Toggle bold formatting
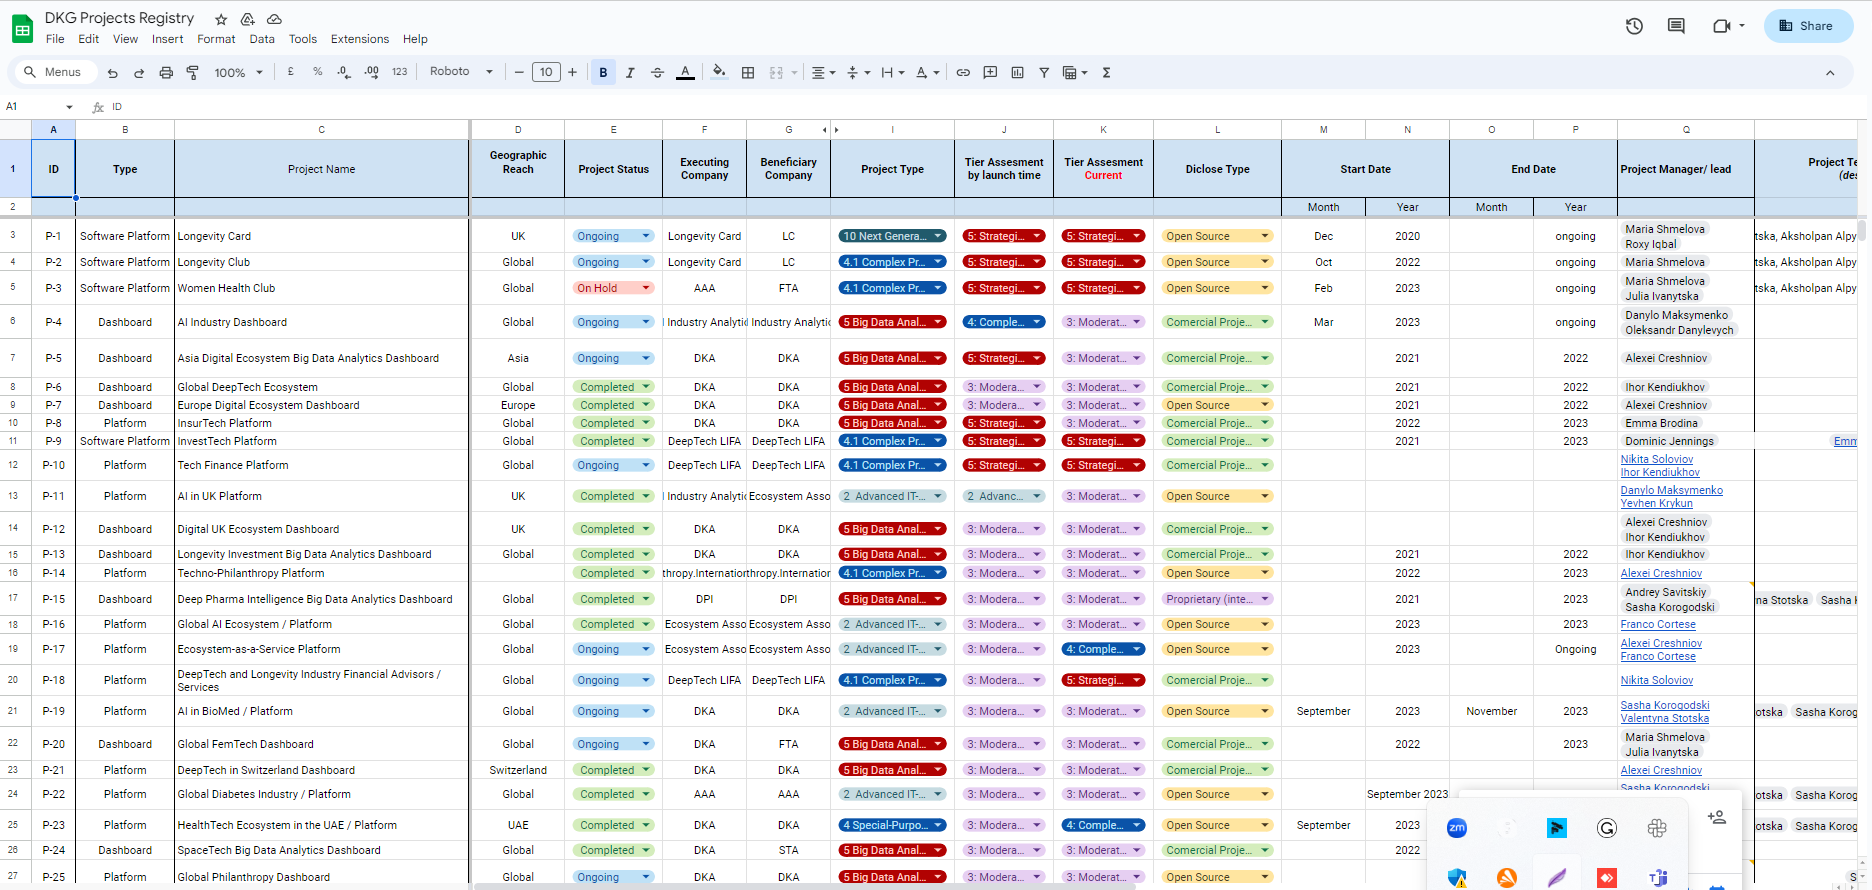Image resolution: width=1872 pixels, height=890 pixels. click(x=603, y=73)
